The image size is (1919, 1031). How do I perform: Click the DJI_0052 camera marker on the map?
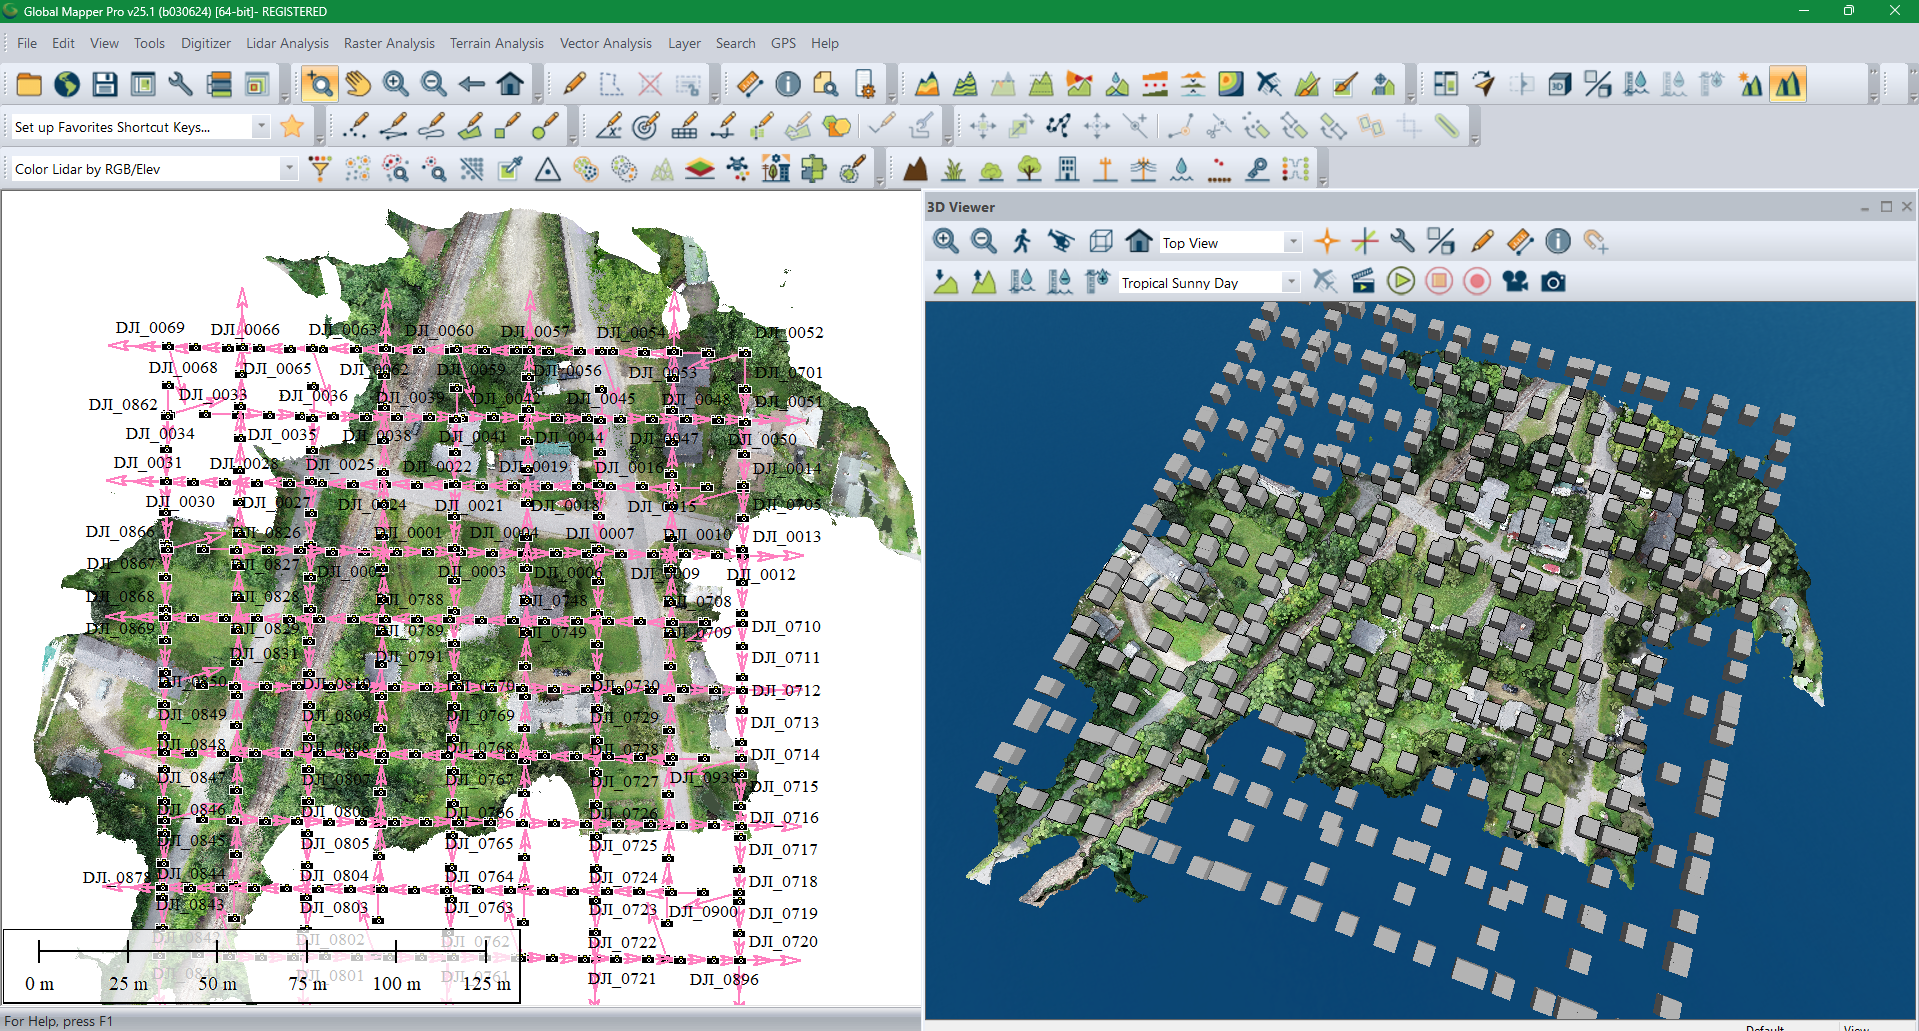point(744,351)
